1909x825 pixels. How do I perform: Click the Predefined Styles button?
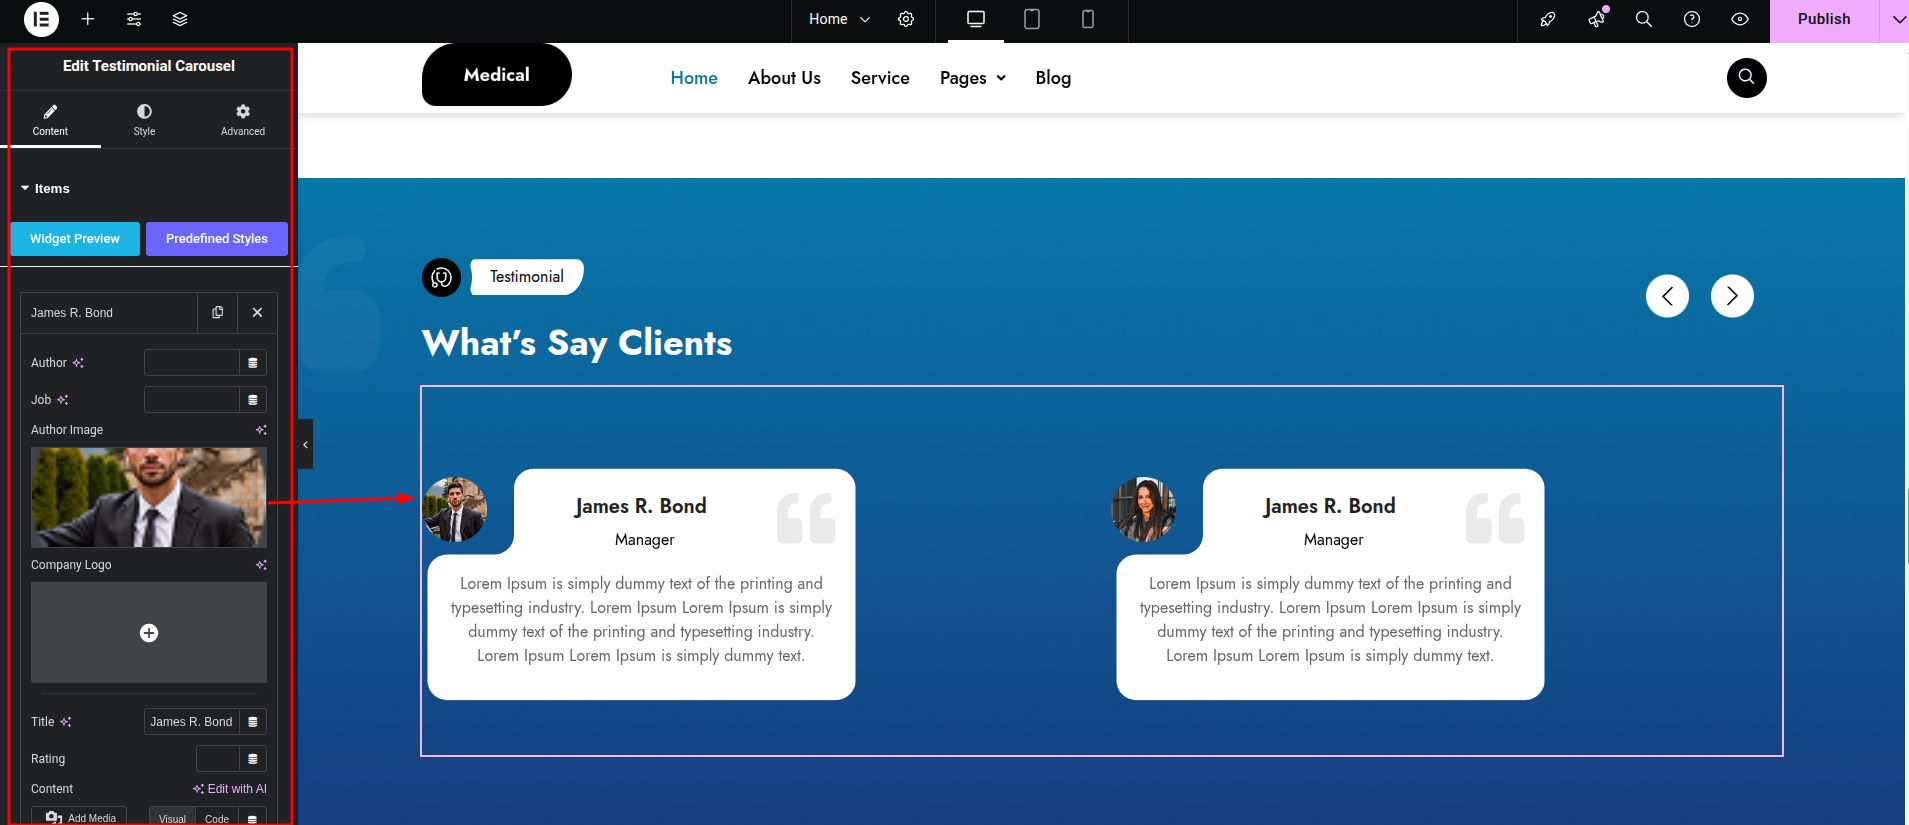pos(217,239)
